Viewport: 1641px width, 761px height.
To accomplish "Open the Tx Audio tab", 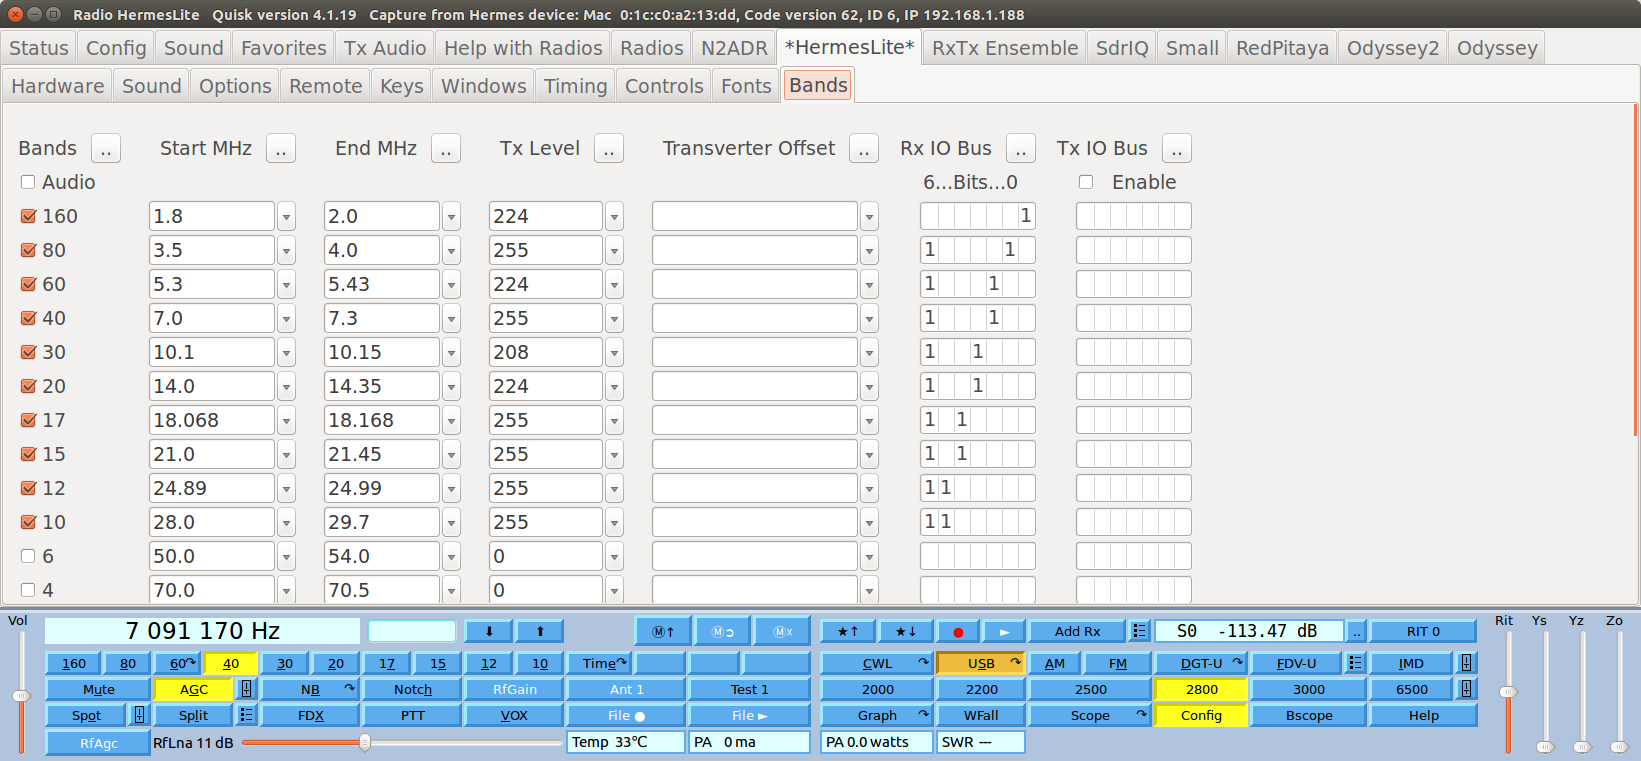I will click(385, 48).
